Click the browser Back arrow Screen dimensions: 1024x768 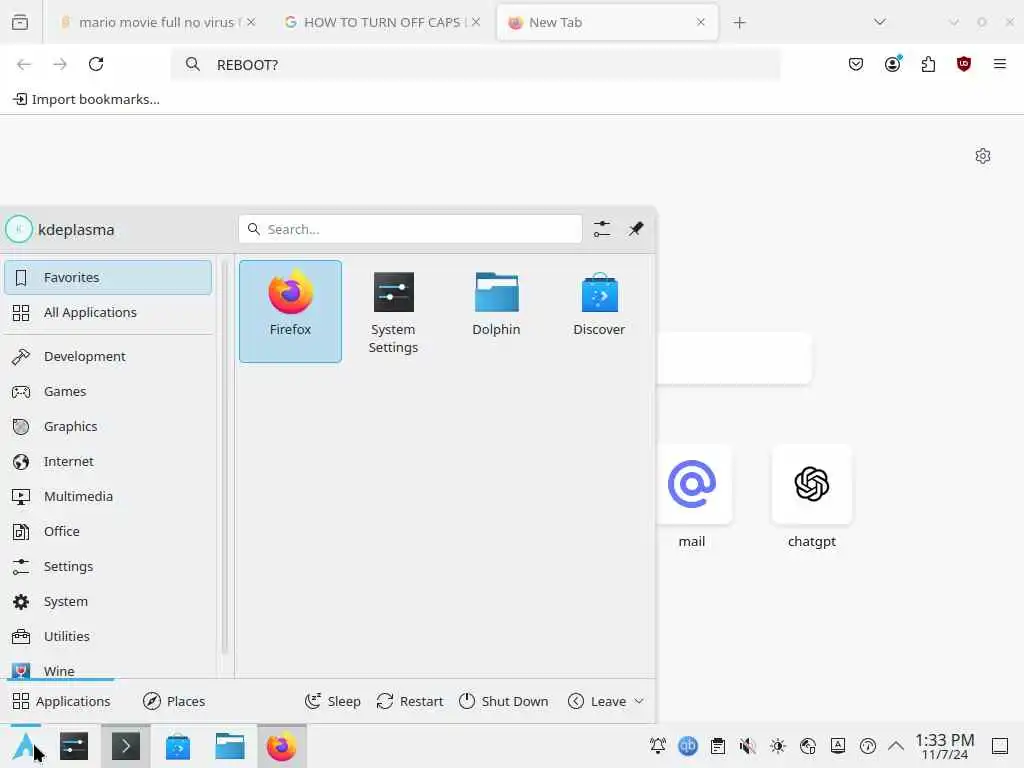pos(24,64)
